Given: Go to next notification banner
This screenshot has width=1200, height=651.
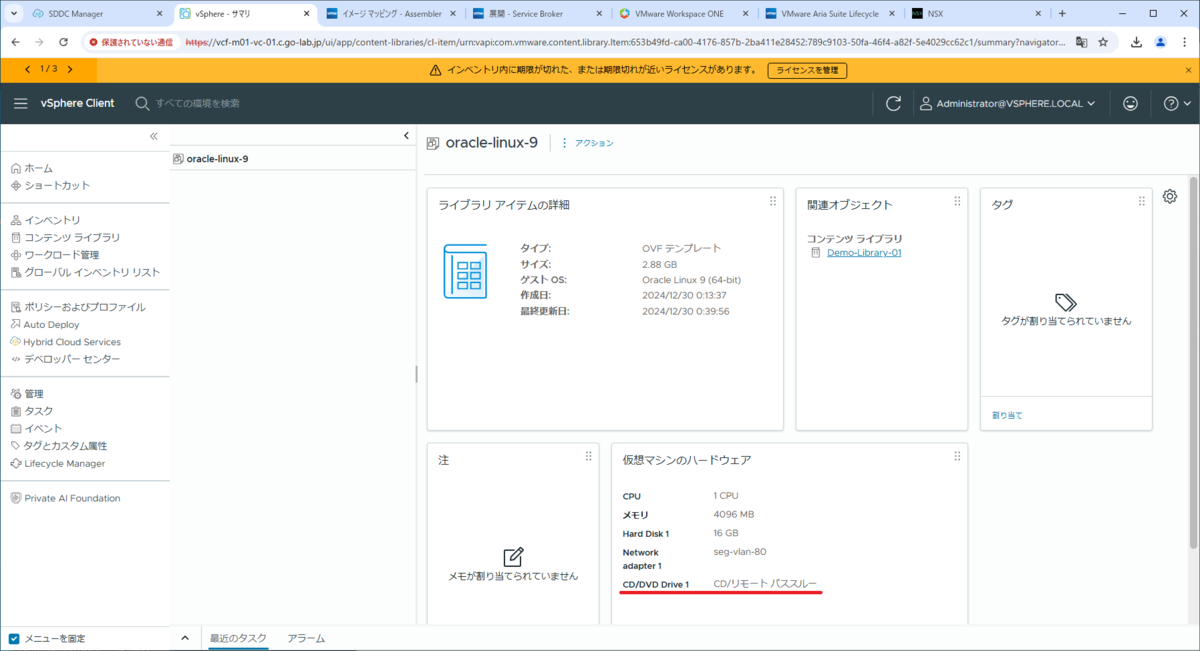Looking at the screenshot, I should [69, 69].
